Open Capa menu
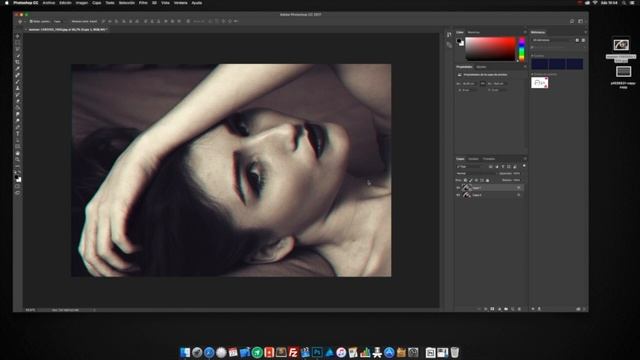The image size is (640, 360). [96, 3]
